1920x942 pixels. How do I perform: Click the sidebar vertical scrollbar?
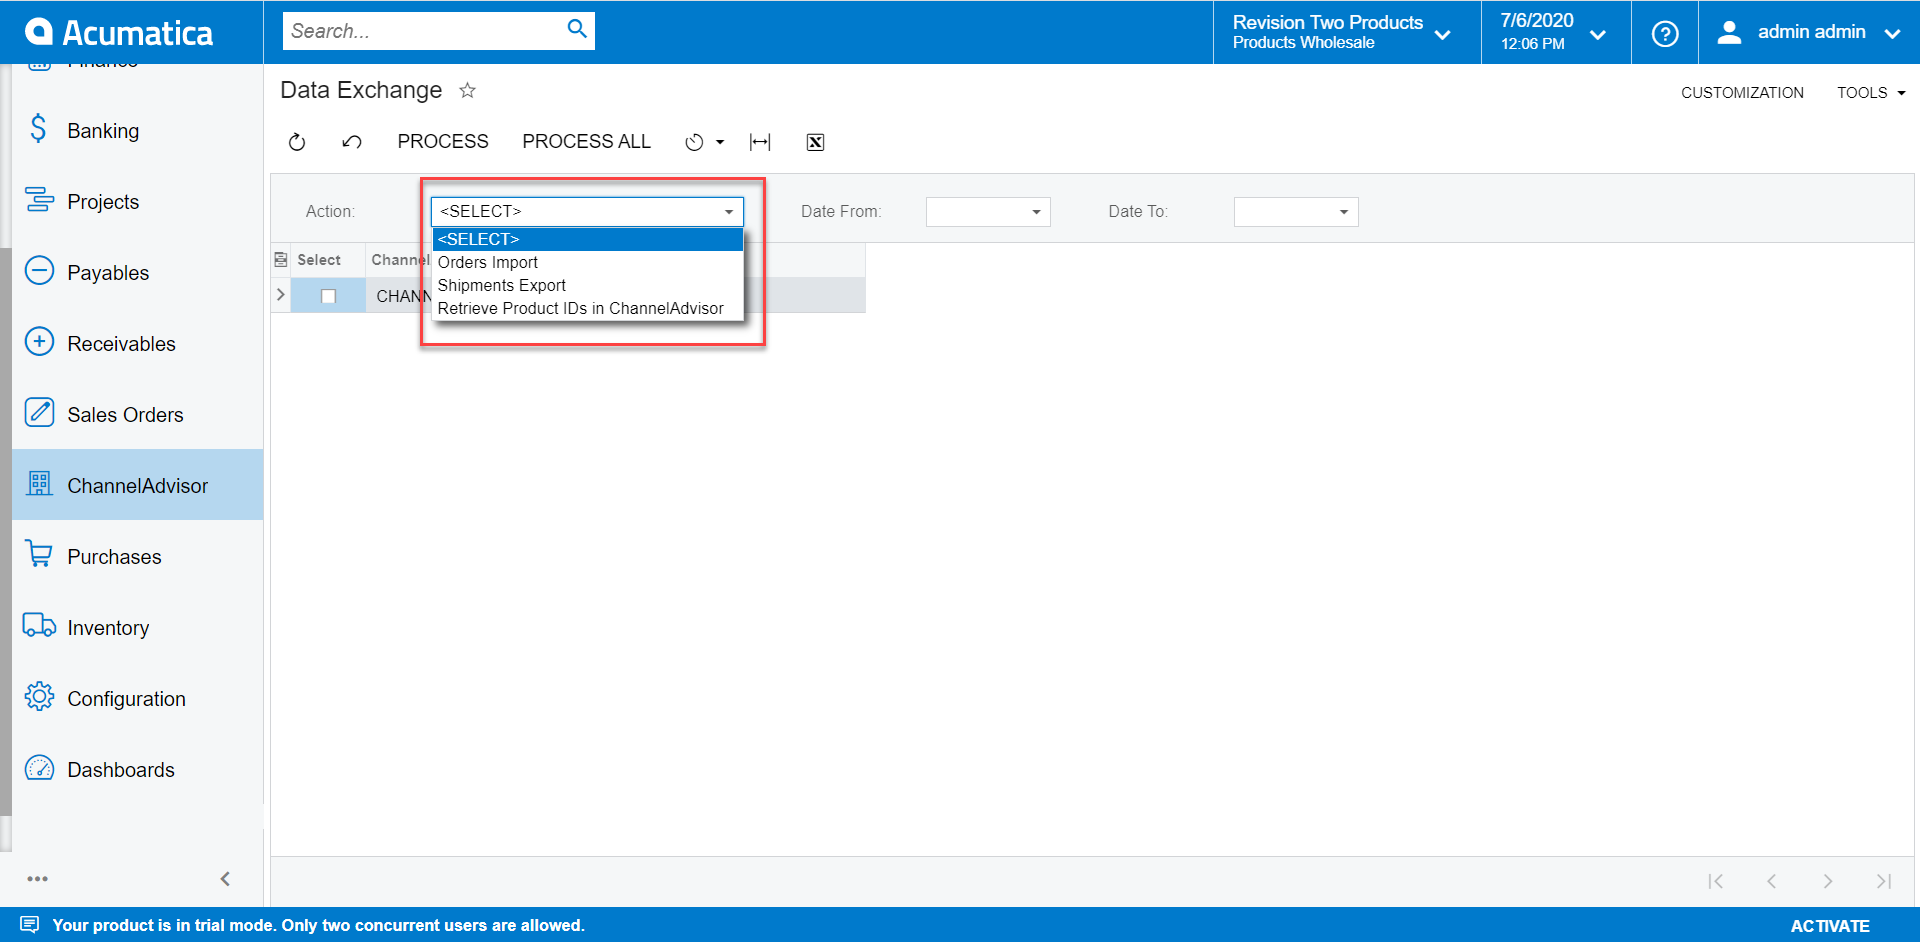click(6, 530)
